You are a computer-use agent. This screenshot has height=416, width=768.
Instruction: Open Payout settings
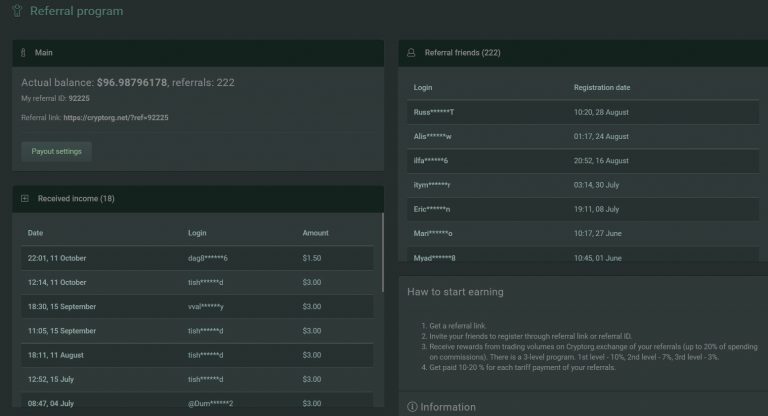[56, 151]
